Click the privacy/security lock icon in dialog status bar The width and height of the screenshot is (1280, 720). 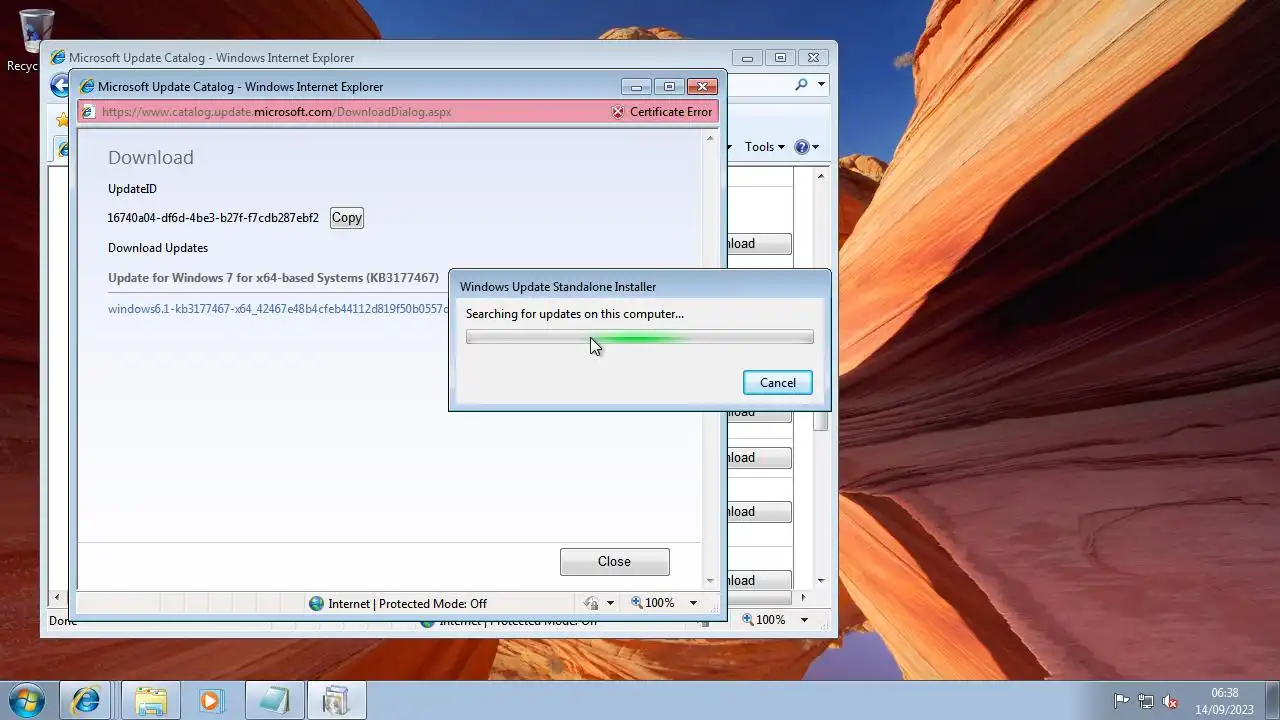coord(591,603)
